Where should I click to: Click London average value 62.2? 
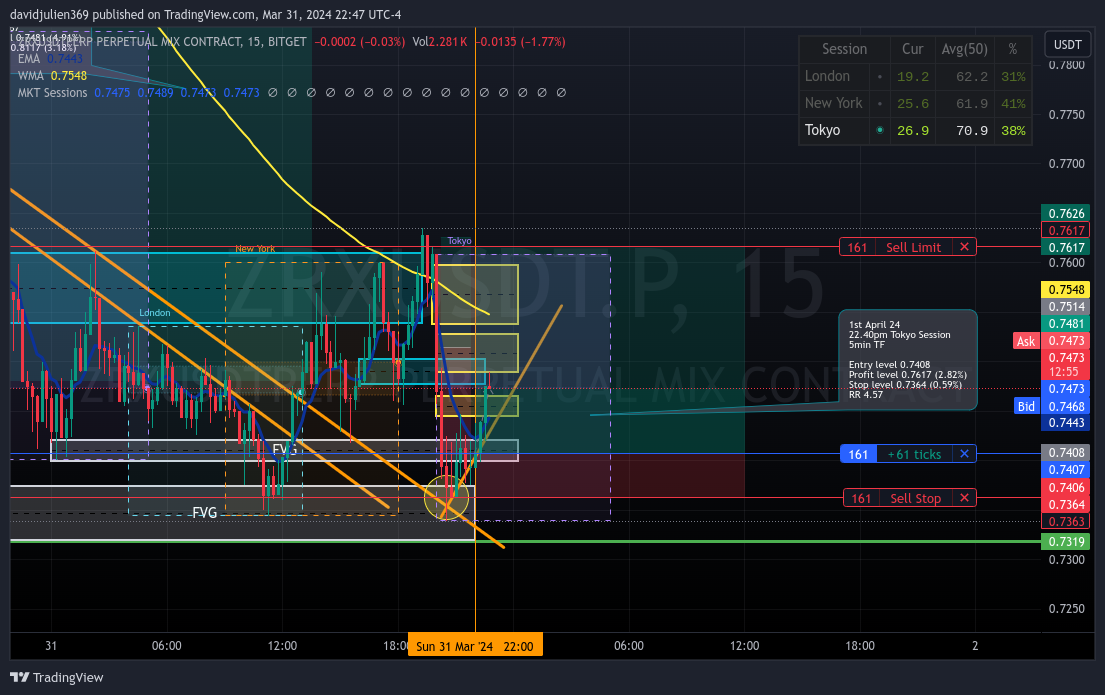(972, 76)
